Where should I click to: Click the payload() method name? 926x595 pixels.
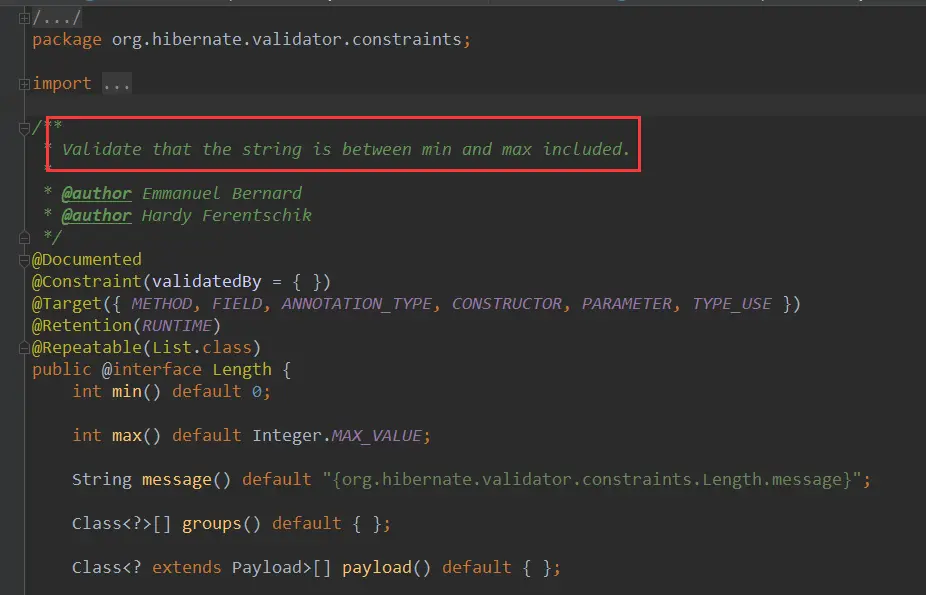coord(377,568)
